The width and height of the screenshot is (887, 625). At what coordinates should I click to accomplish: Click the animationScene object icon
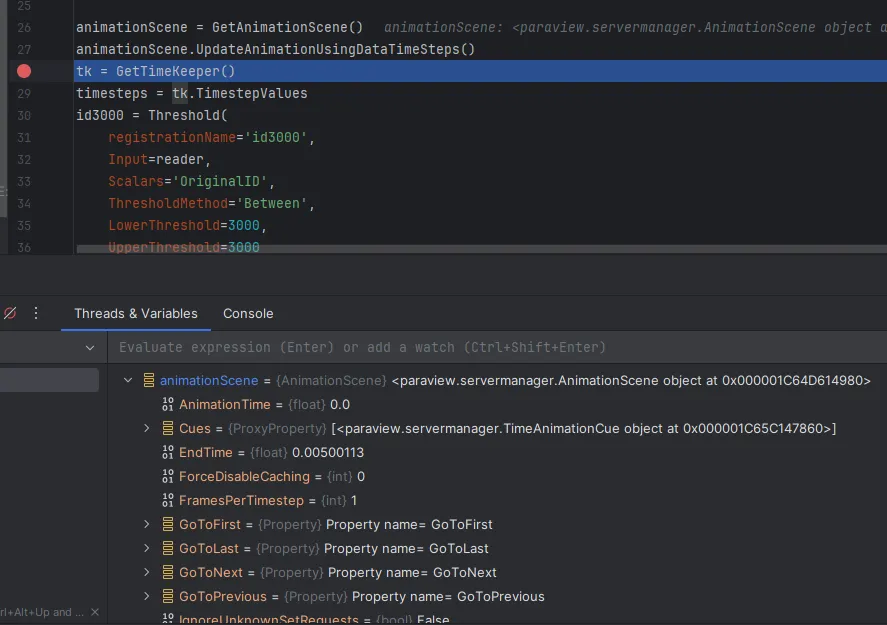[x=149, y=380]
